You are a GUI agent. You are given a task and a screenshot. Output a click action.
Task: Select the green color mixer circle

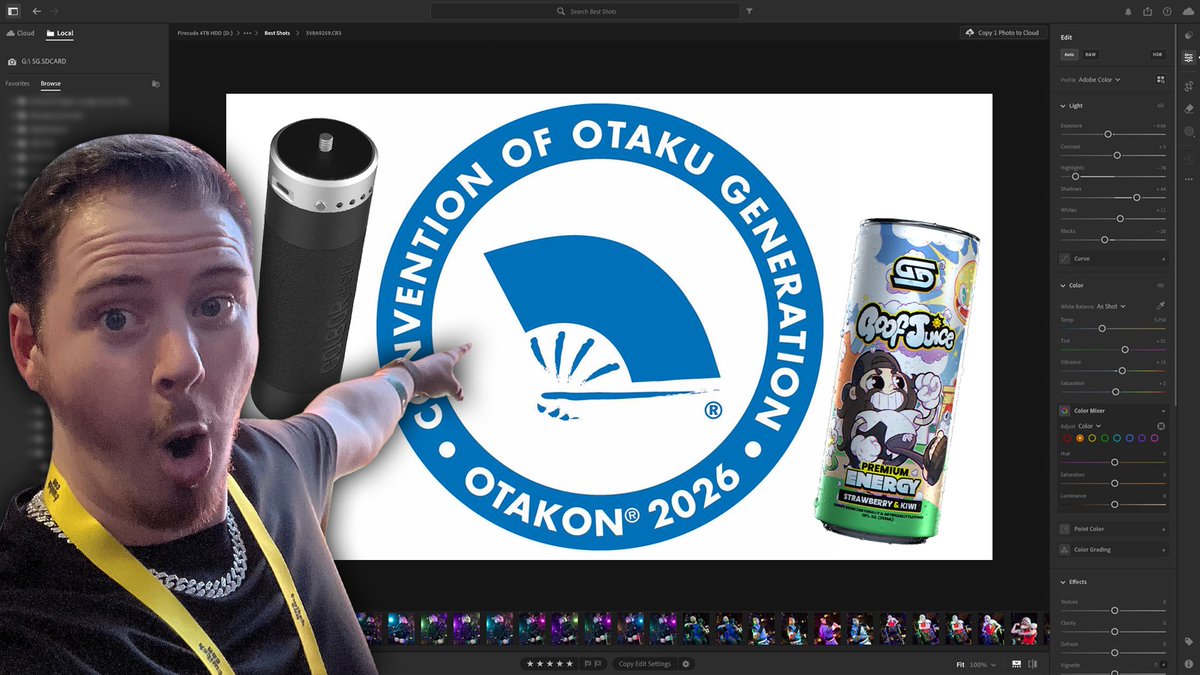(1104, 438)
